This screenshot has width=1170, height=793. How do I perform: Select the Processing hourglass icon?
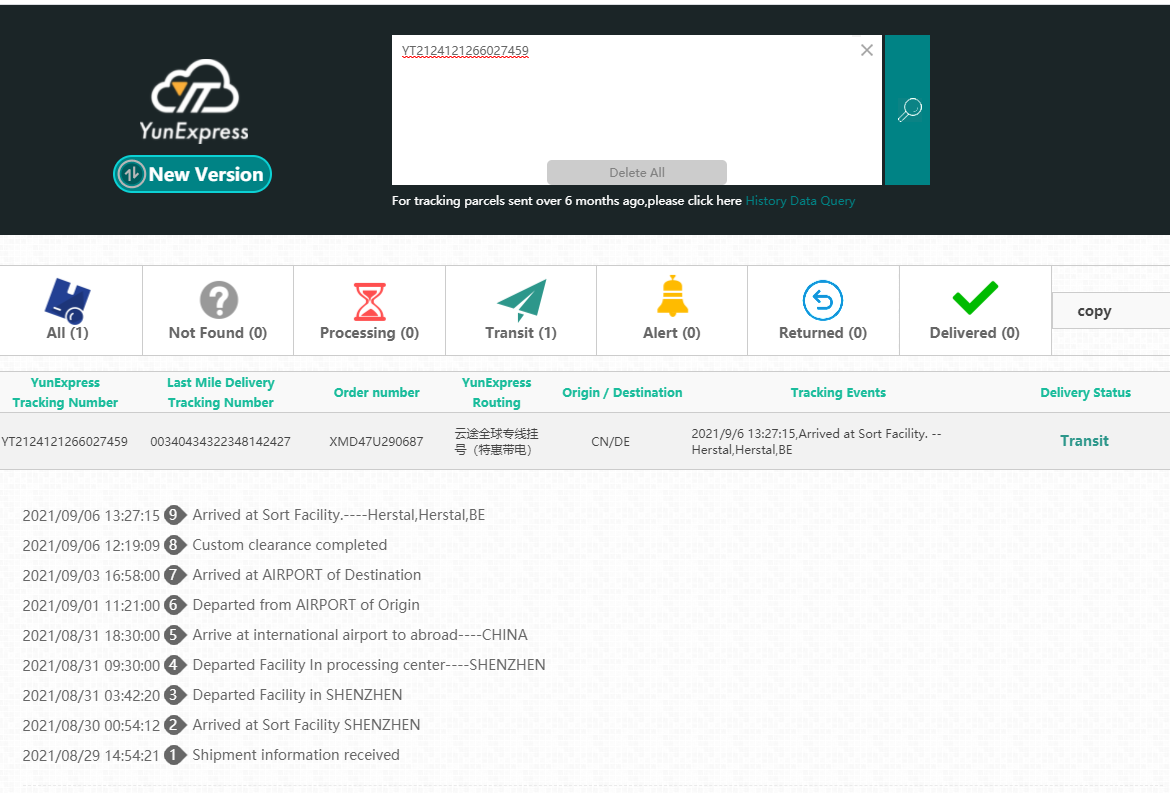(x=369, y=300)
